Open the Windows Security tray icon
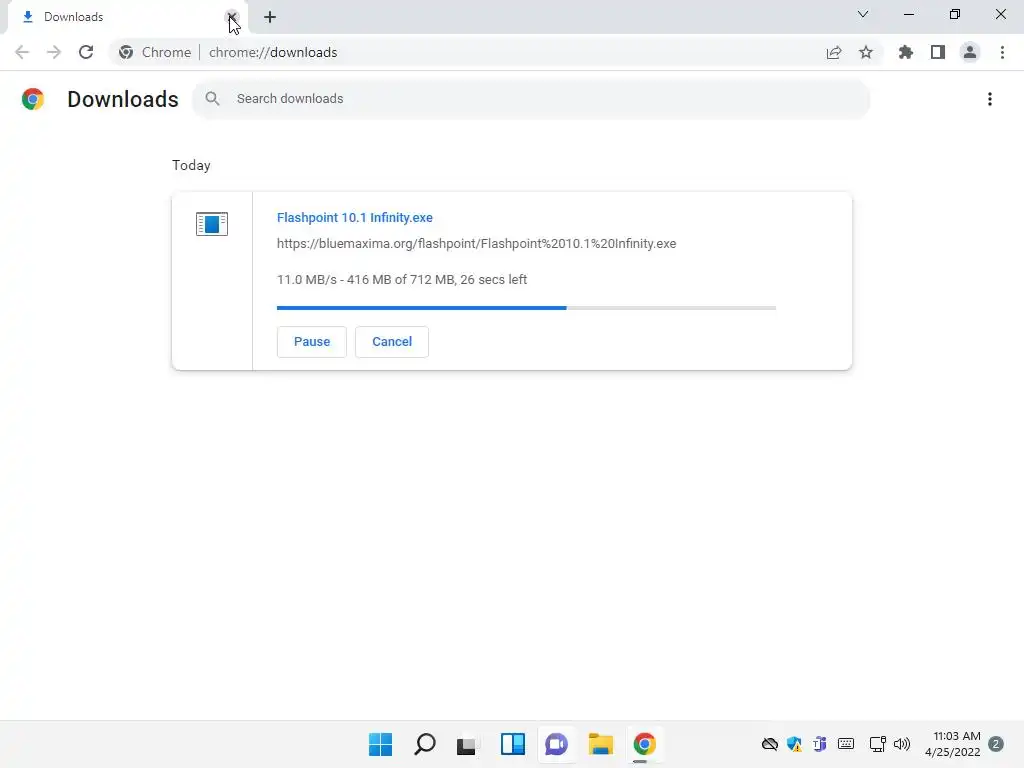Image resolution: width=1024 pixels, height=768 pixels. tap(794, 744)
